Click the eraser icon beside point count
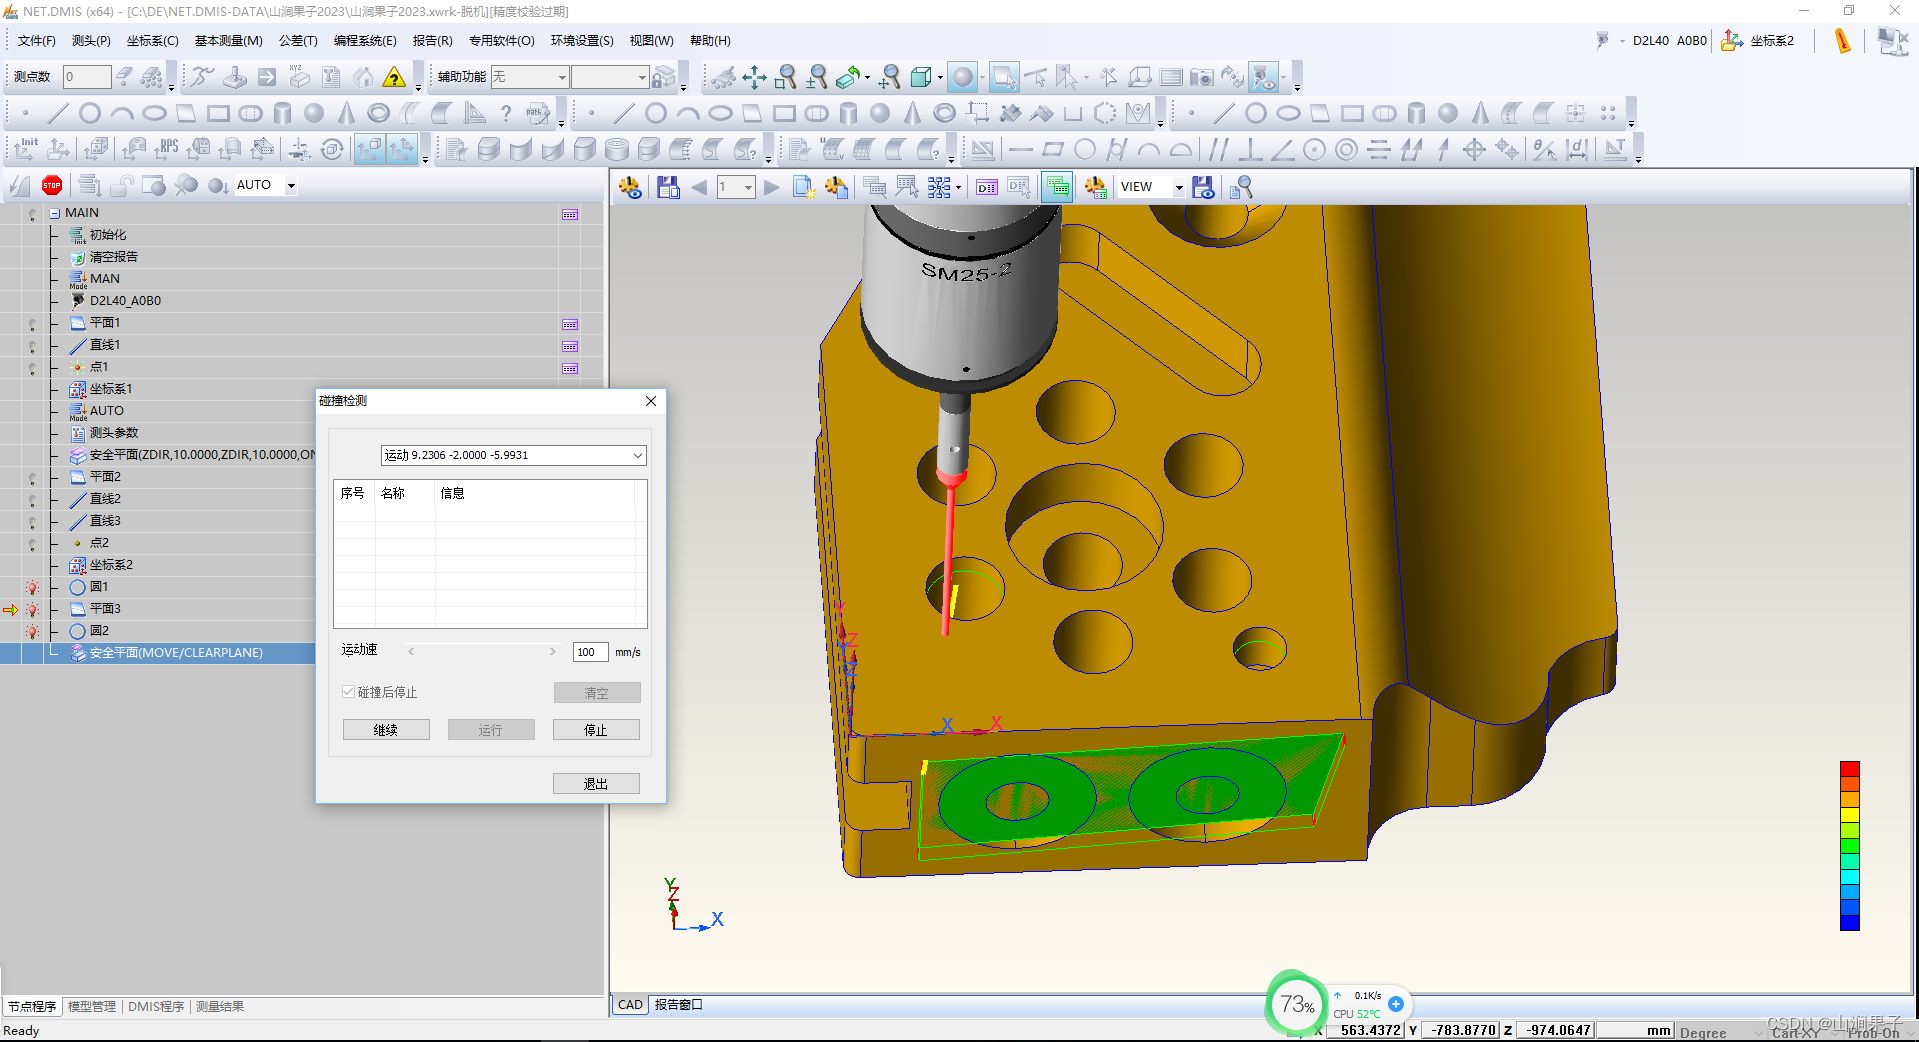The image size is (1919, 1042). (x=124, y=77)
